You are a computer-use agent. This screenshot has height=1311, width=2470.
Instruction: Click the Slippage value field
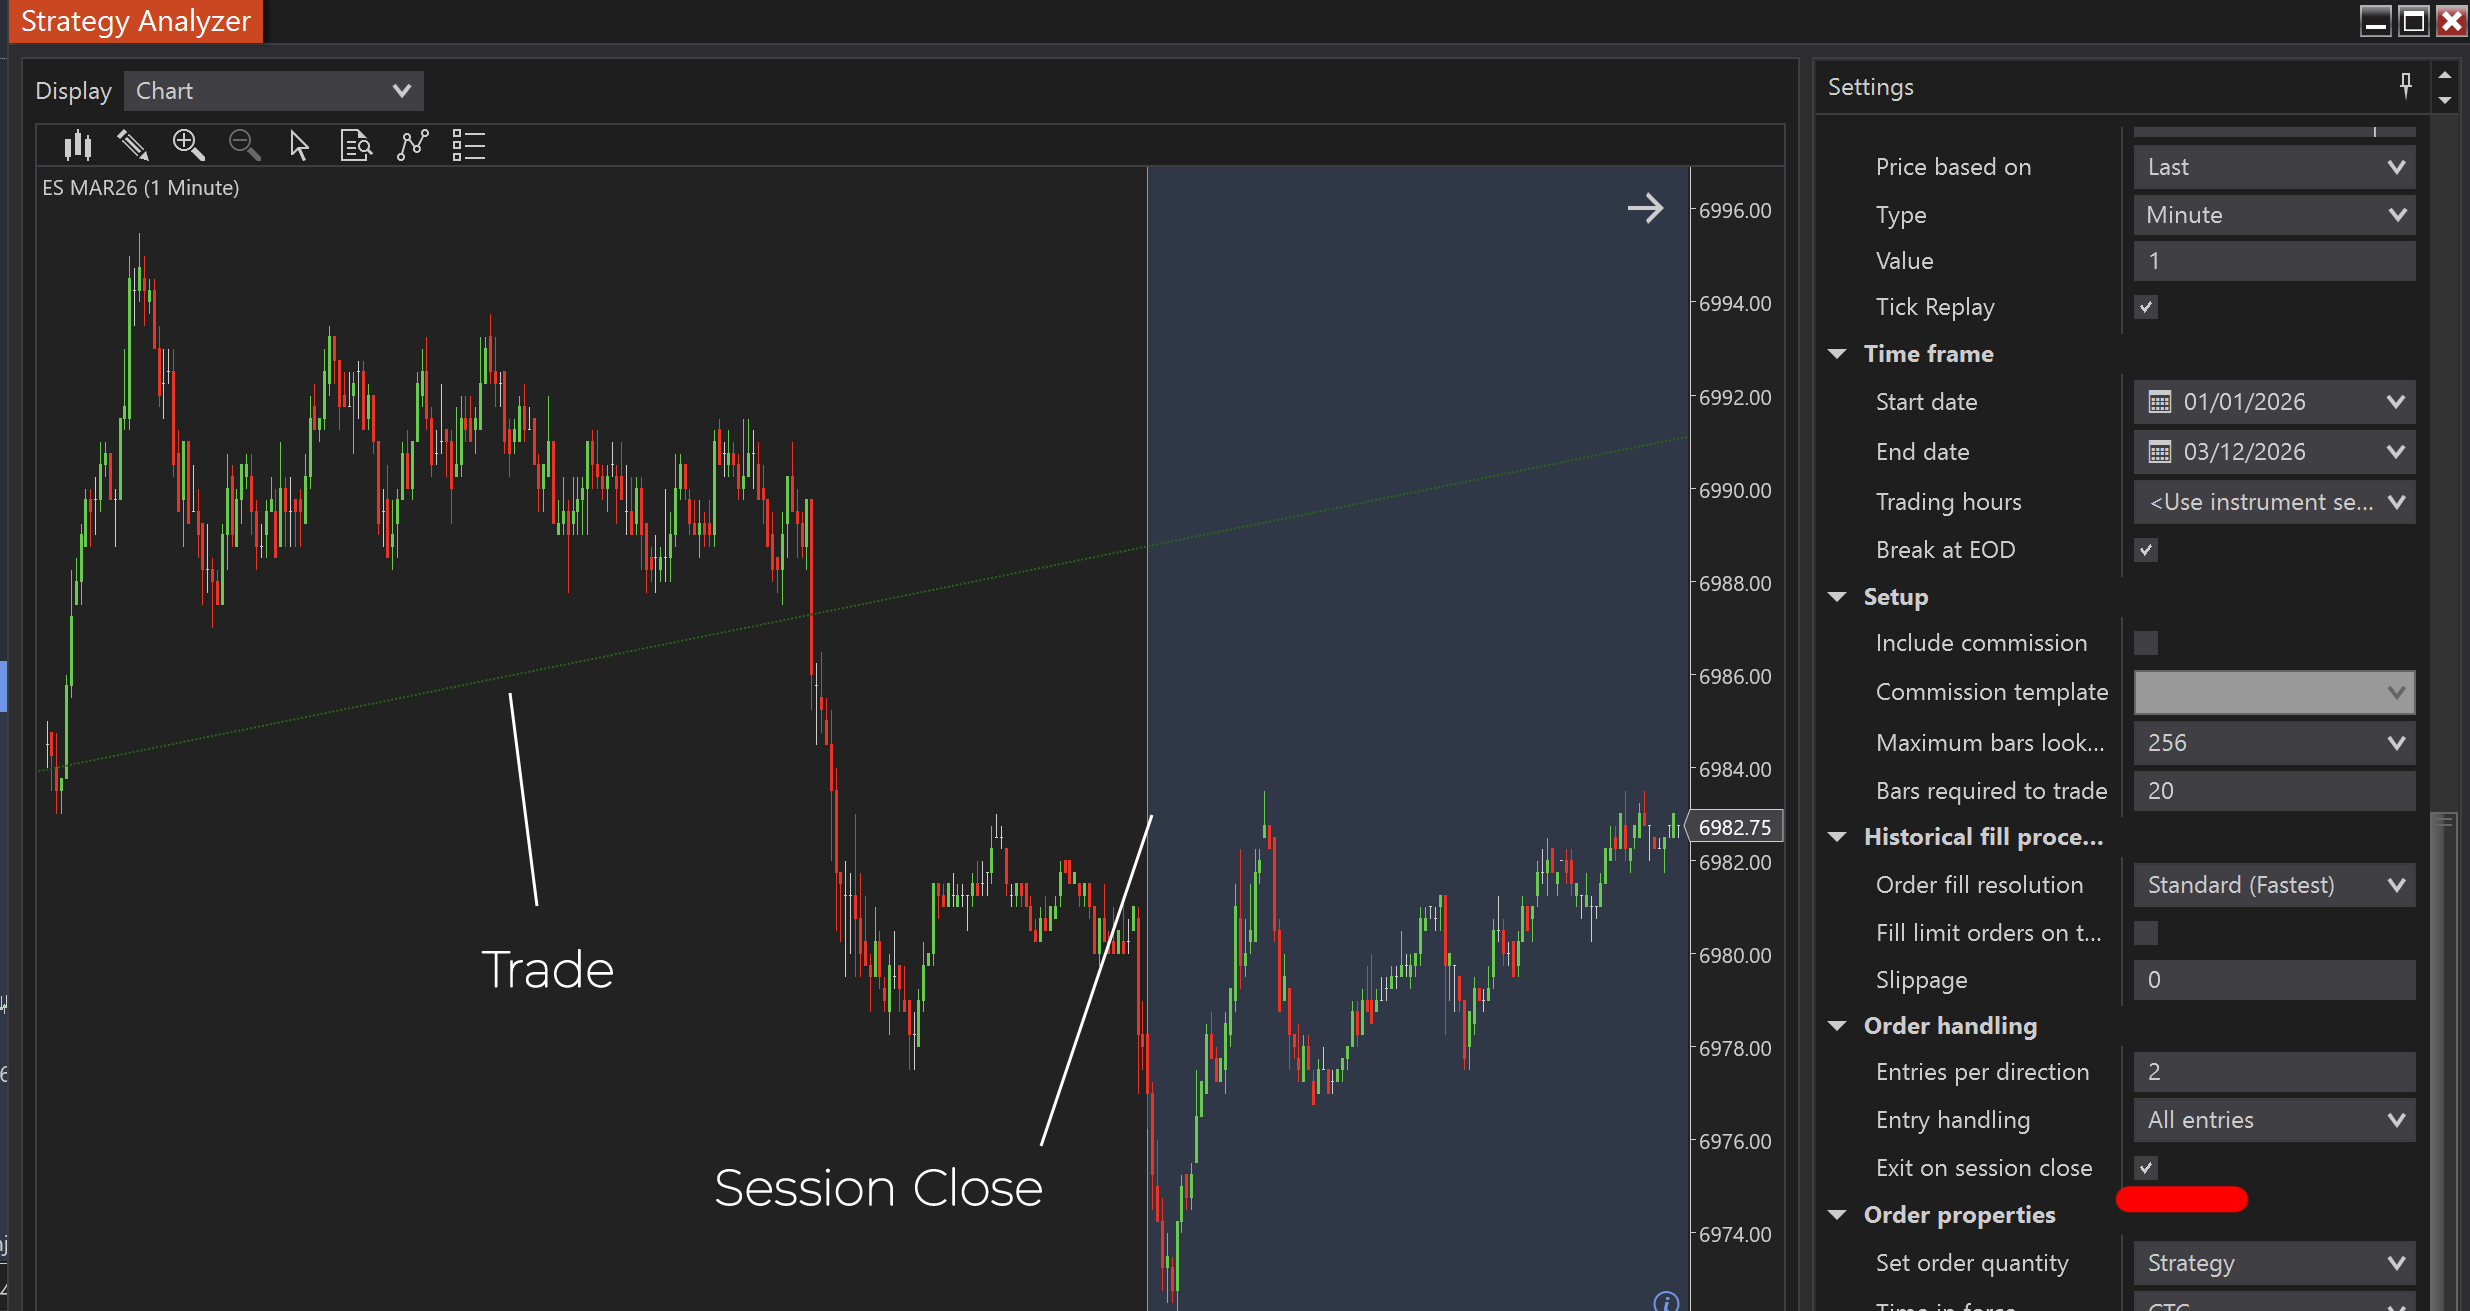point(2274,980)
